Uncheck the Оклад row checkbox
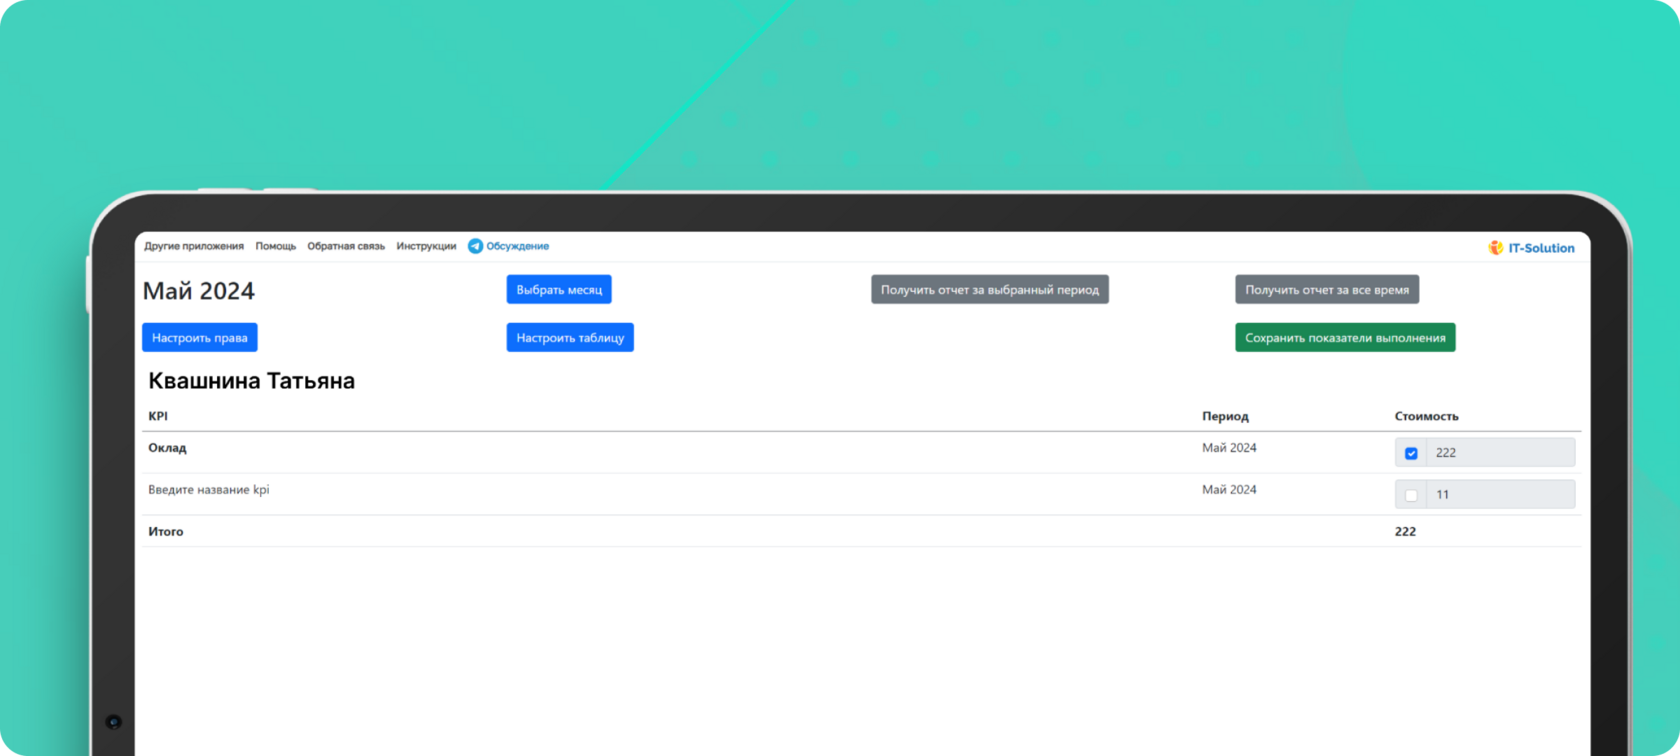Image resolution: width=1680 pixels, height=756 pixels. [1411, 453]
